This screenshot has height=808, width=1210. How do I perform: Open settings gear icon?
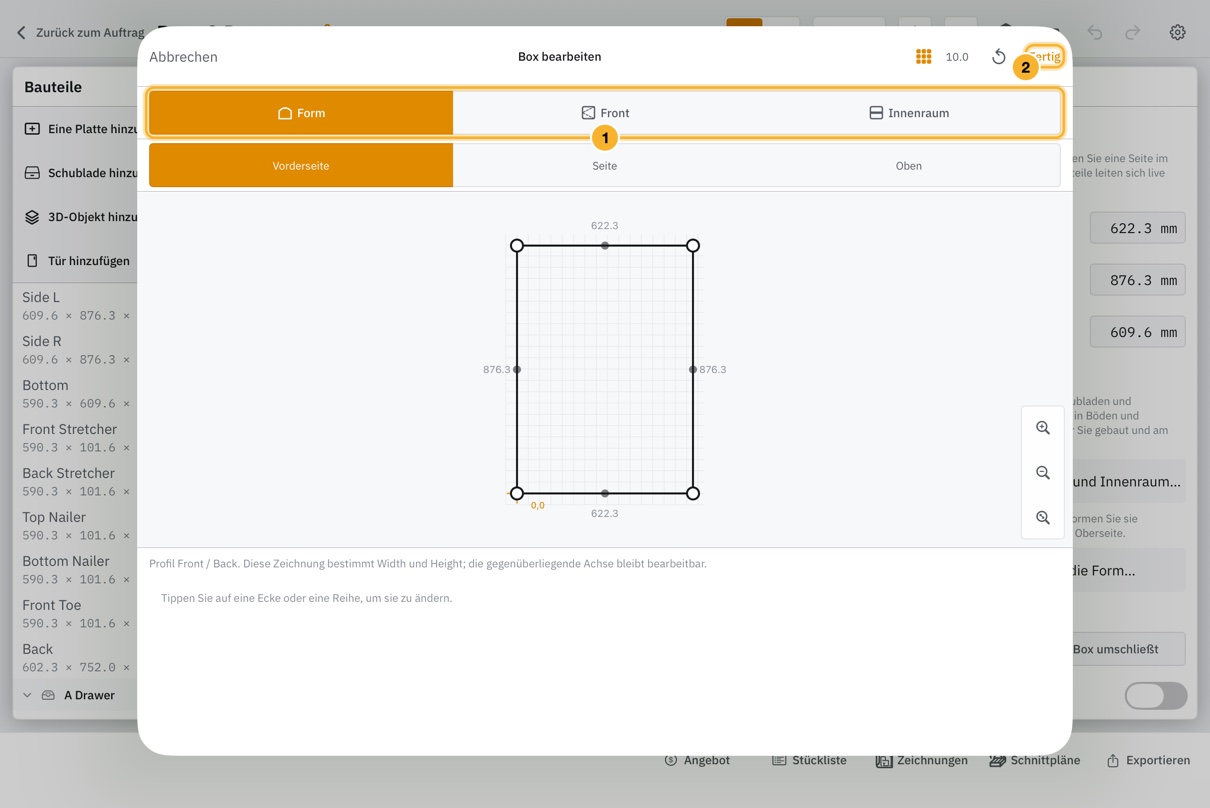[x=1178, y=32]
